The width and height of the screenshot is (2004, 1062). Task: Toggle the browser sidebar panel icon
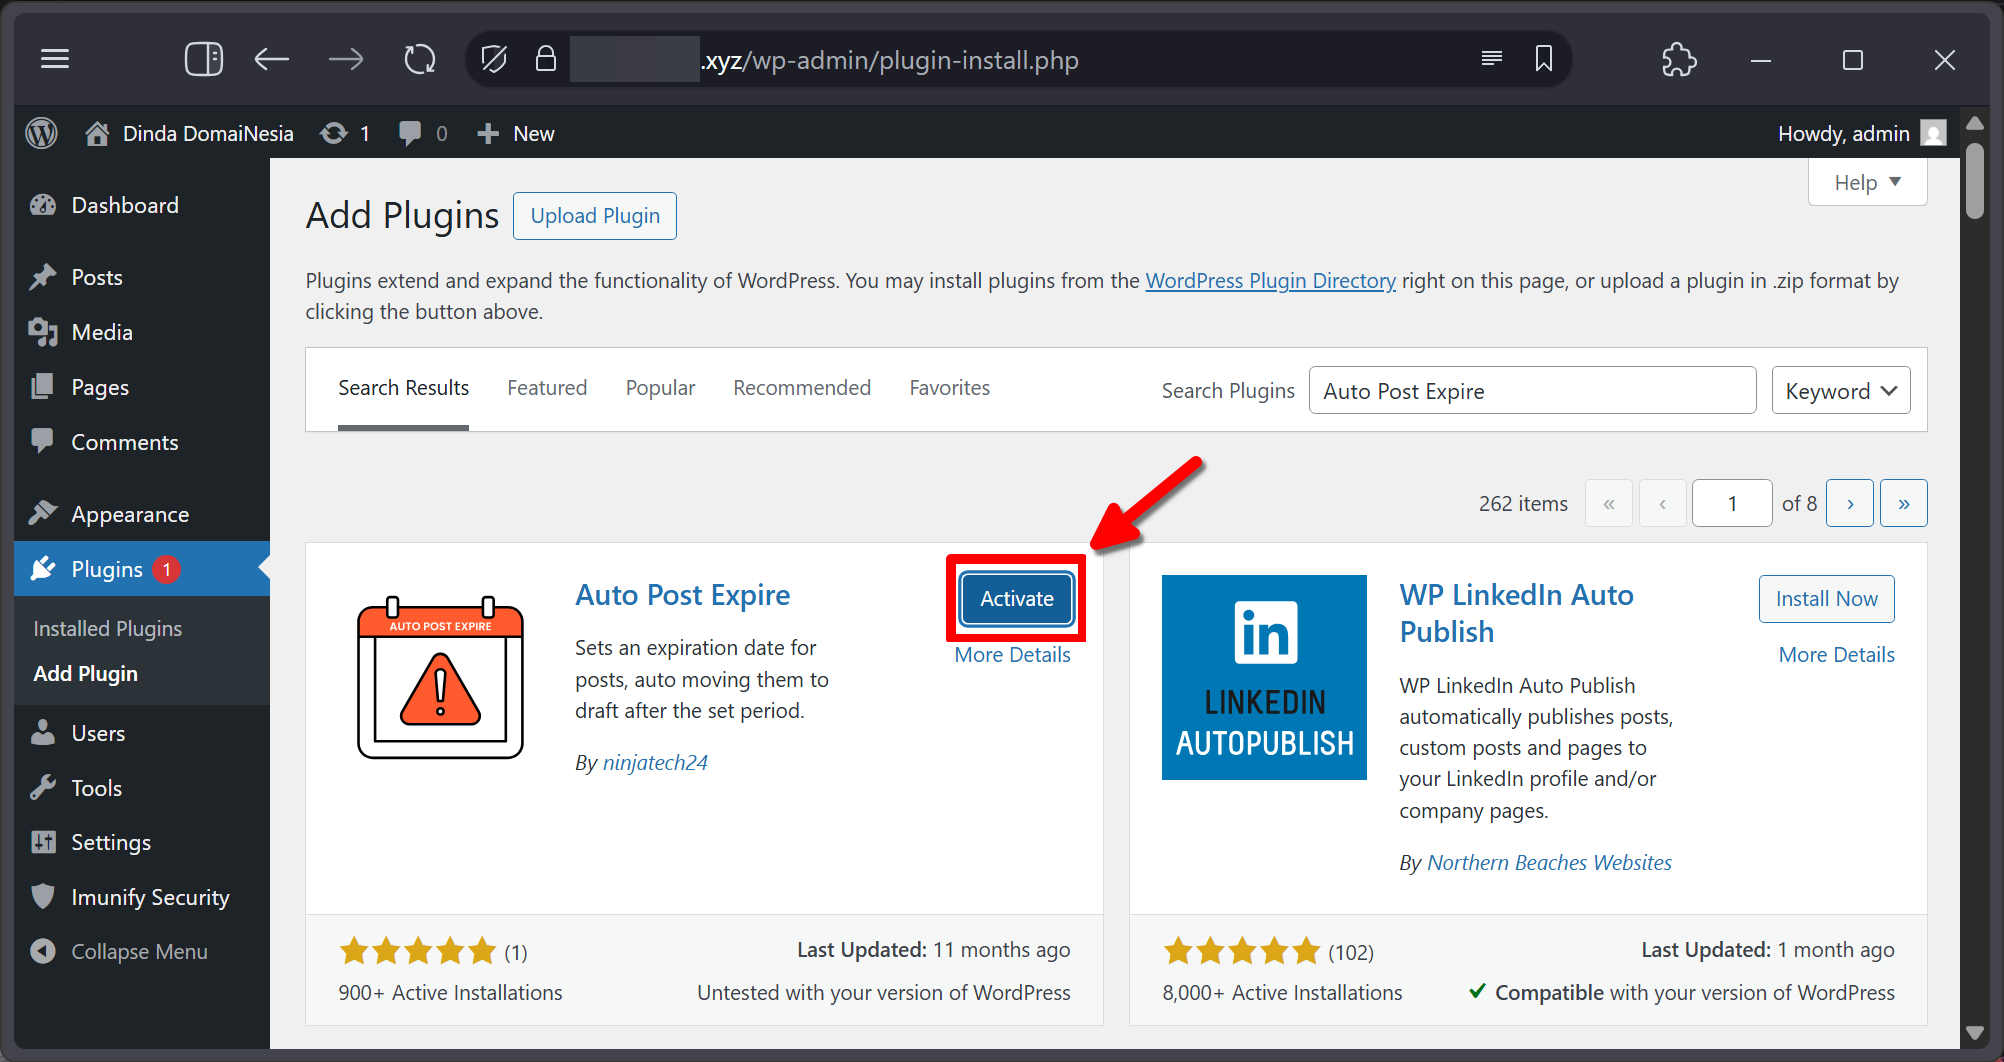(204, 60)
